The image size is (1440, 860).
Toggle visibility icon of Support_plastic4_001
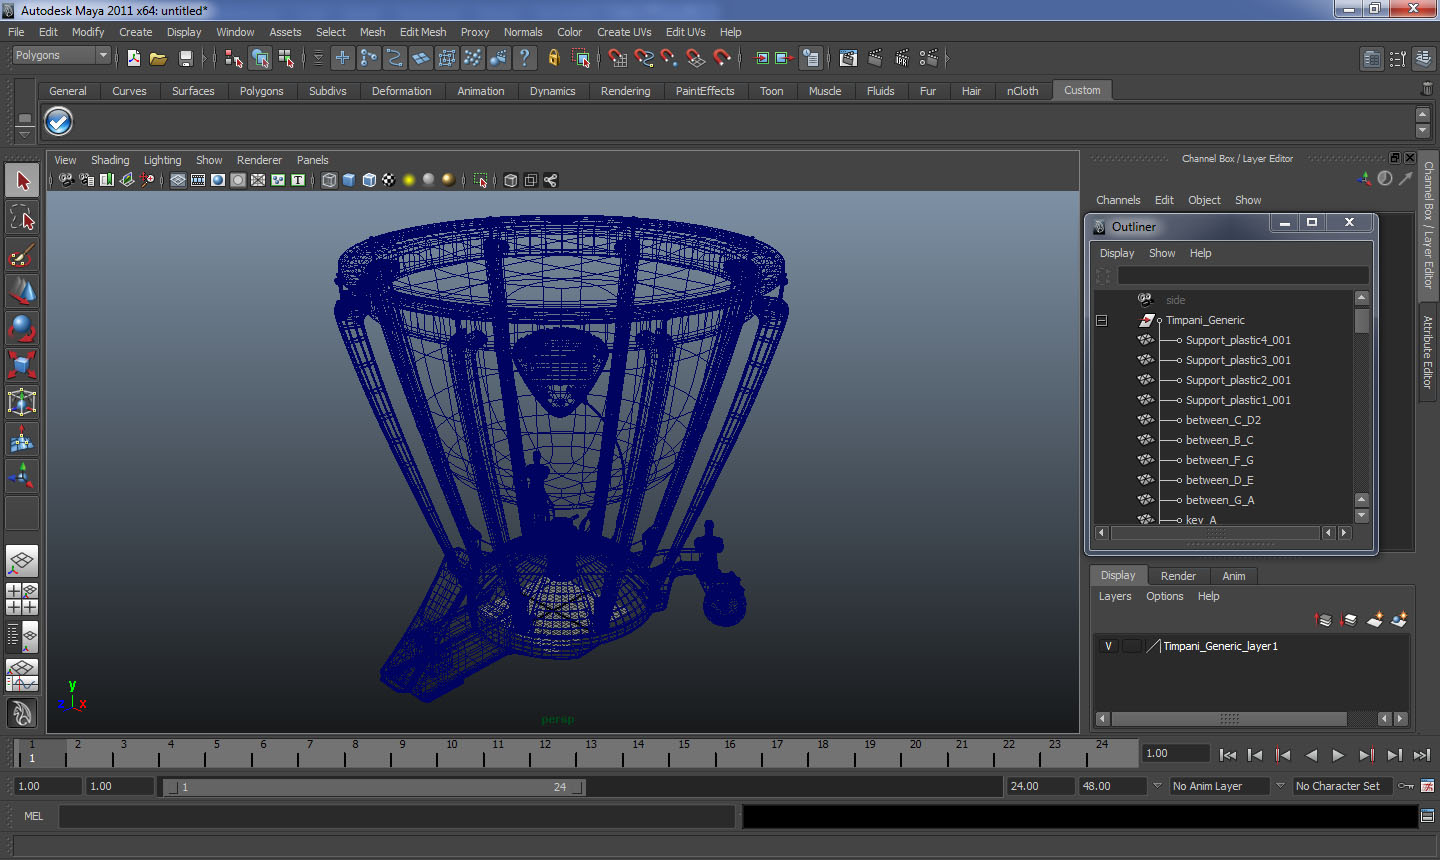click(x=1145, y=340)
